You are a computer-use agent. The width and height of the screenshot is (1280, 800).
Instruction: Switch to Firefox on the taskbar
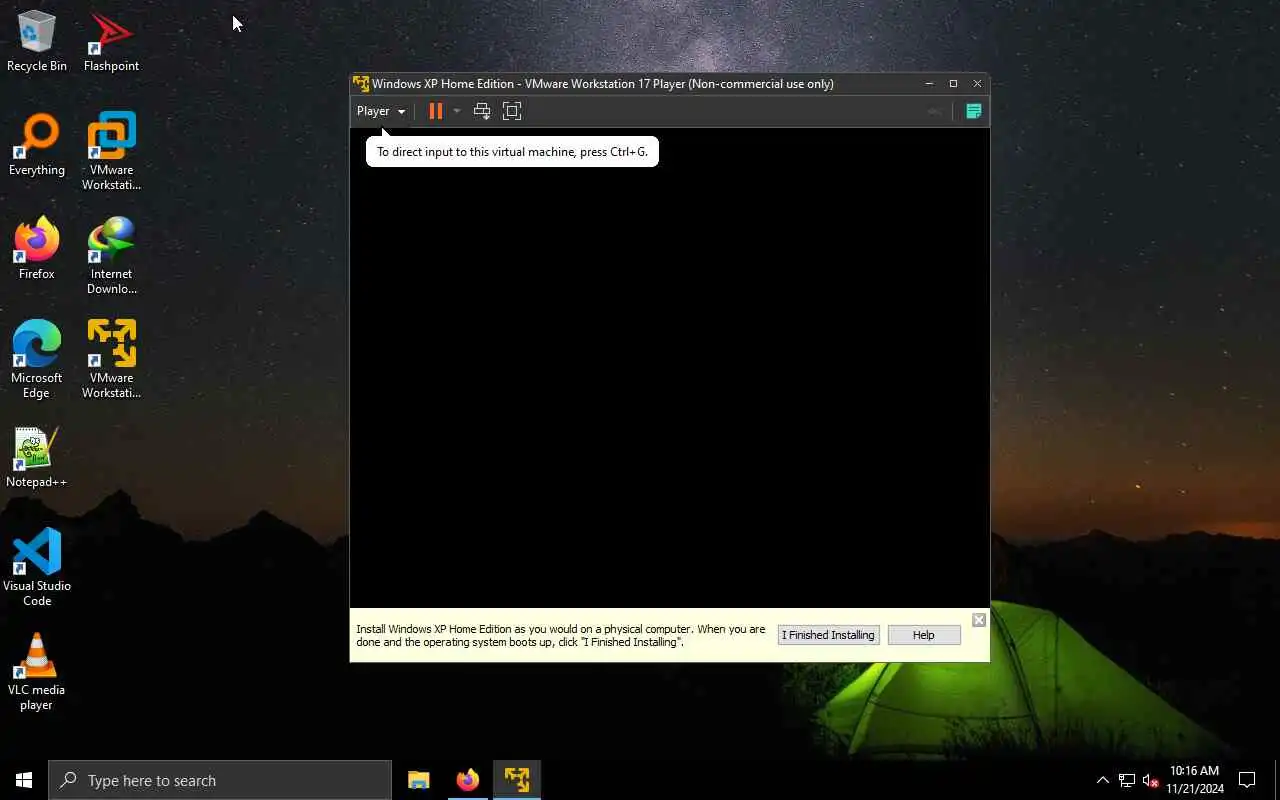coord(467,780)
